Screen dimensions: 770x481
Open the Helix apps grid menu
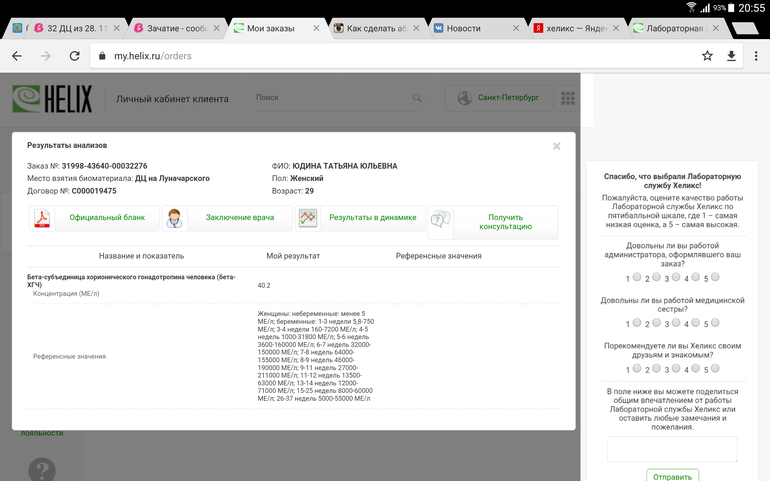[x=568, y=98]
